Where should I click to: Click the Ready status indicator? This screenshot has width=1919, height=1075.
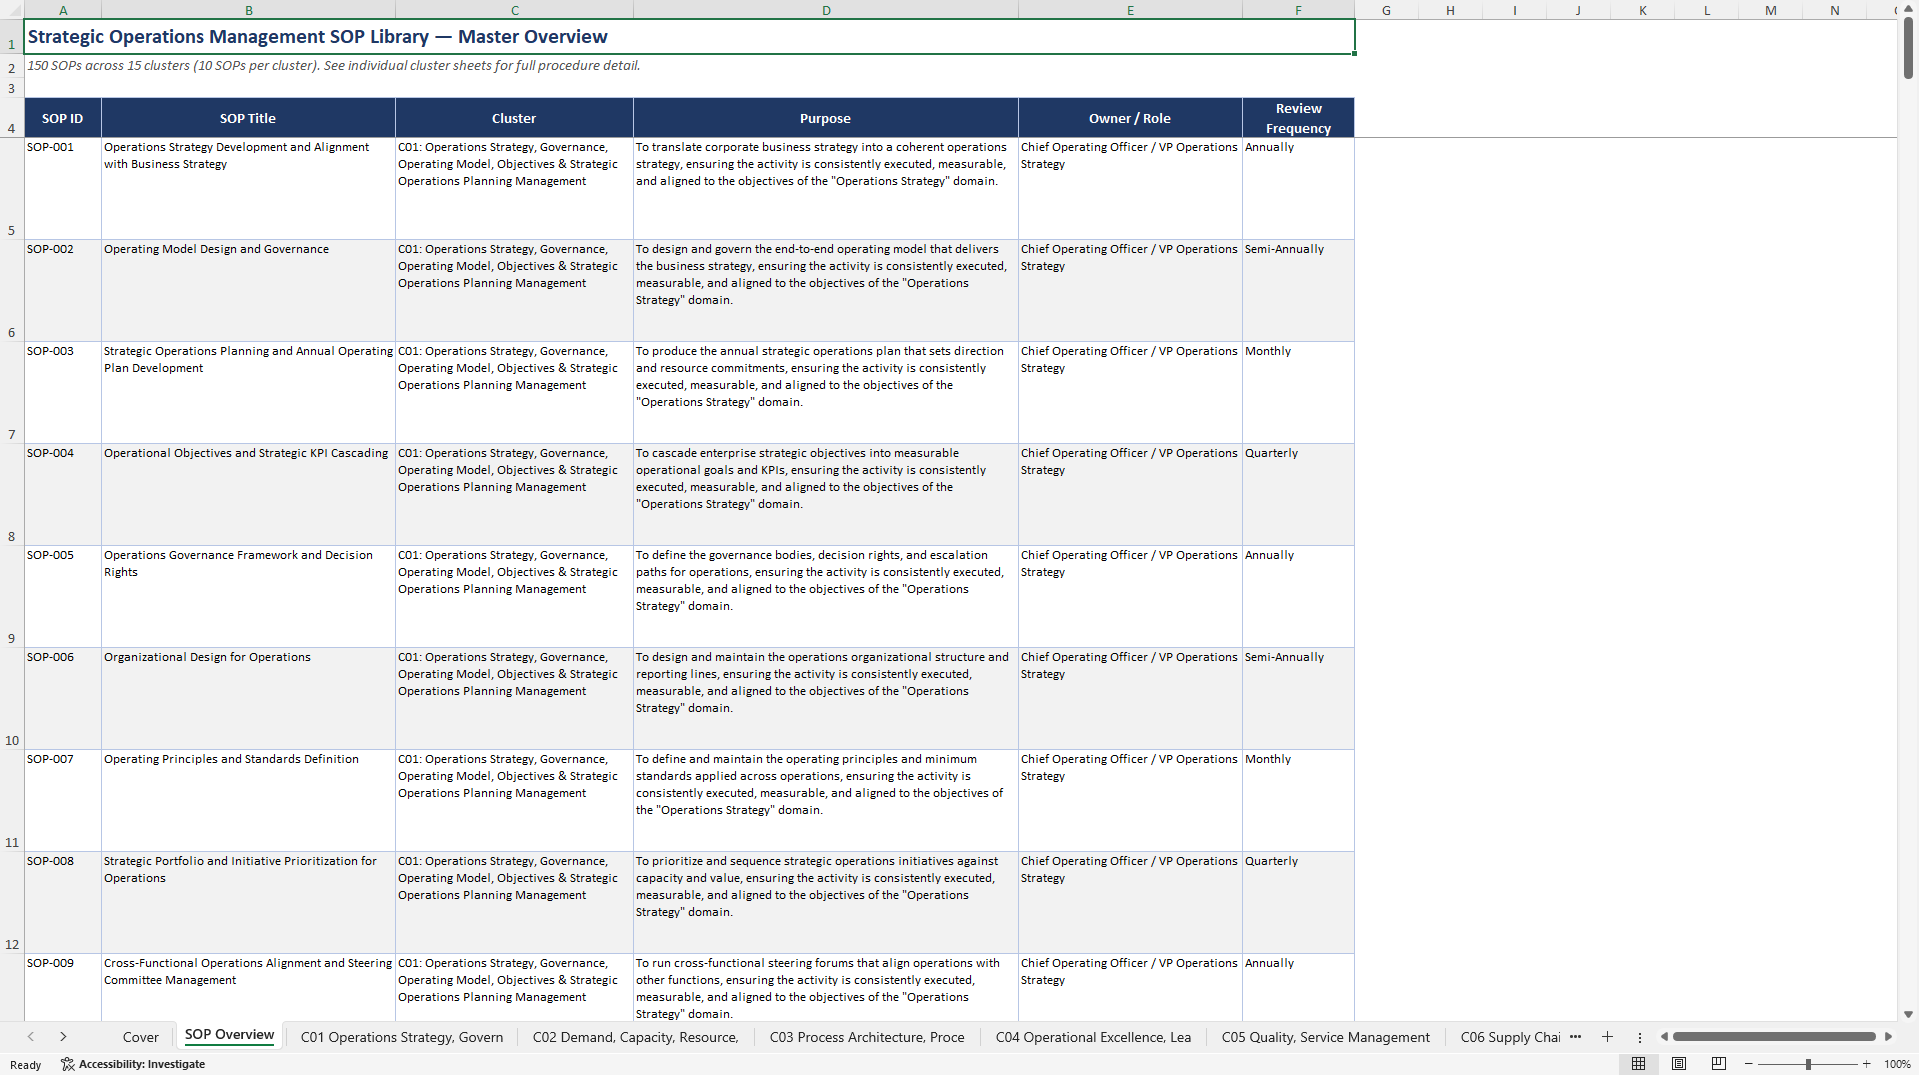pos(26,1064)
